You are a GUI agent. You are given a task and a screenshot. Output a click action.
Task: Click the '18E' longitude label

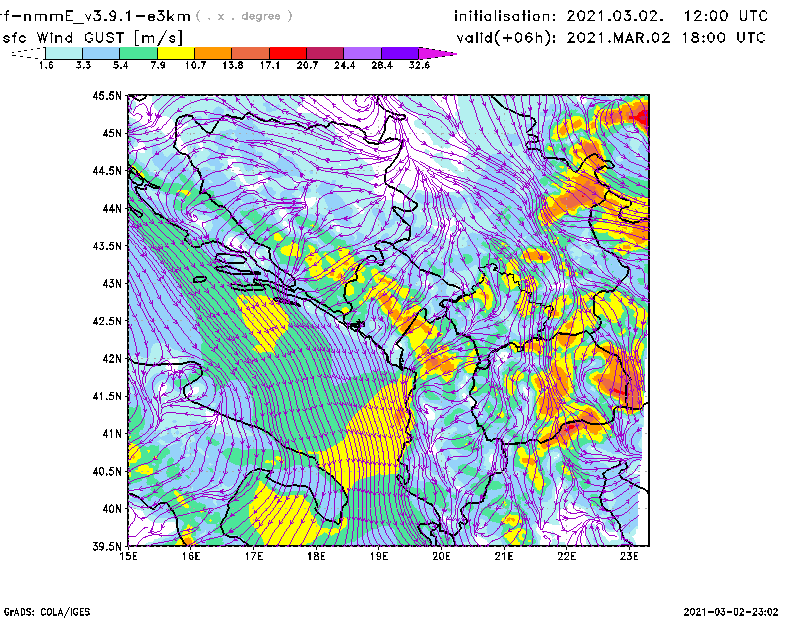click(316, 556)
